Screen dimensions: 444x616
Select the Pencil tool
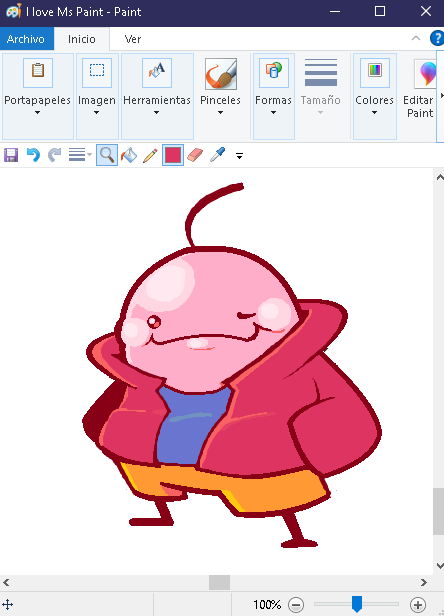tap(150, 155)
